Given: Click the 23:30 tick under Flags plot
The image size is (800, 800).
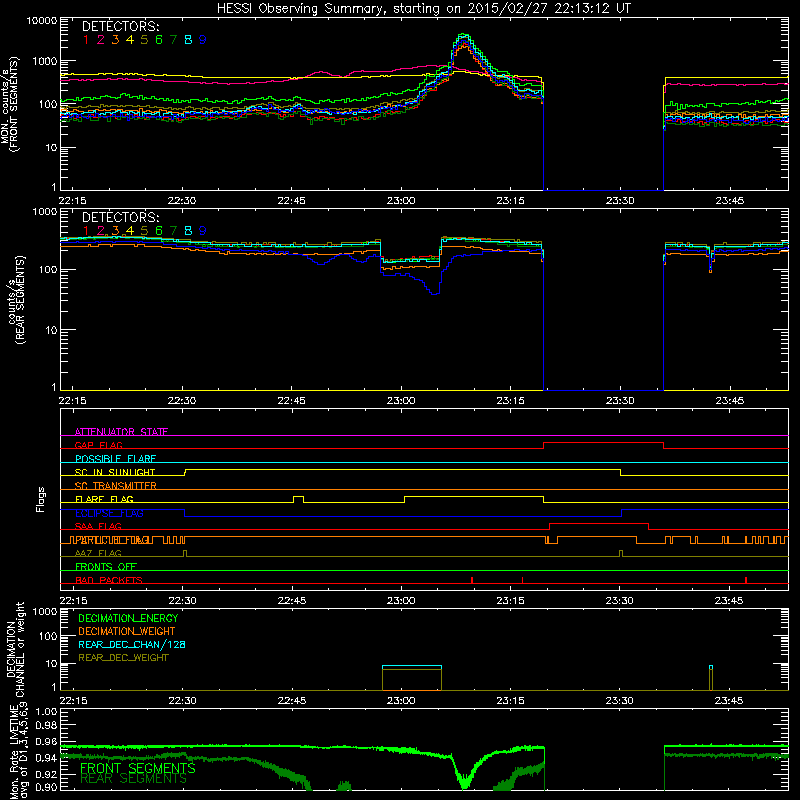Looking at the screenshot, I should (620, 601).
